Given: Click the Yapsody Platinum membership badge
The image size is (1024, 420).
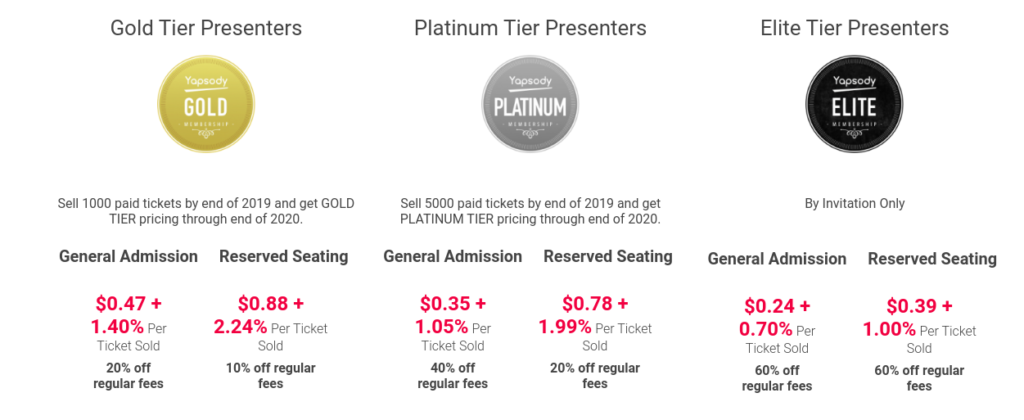Looking at the screenshot, I should [x=530, y=107].
